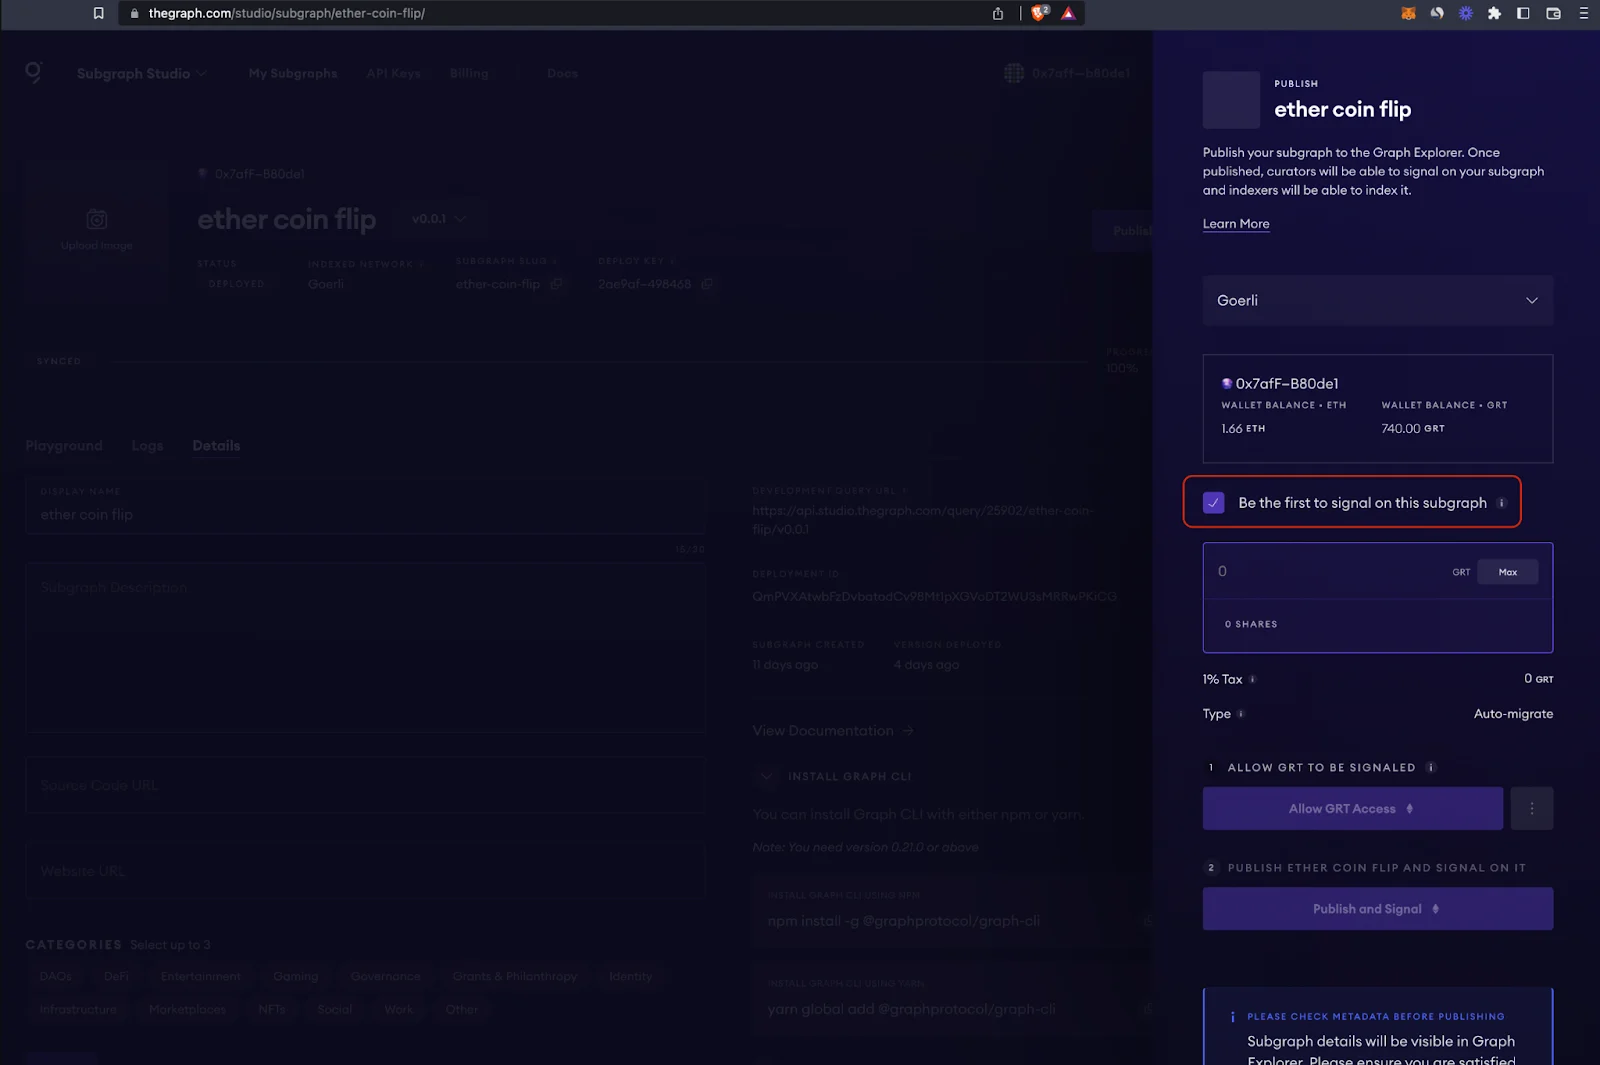Click the Subgraph Description text area
Image resolution: width=1600 pixels, height=1065 pixels.
pyautogui.click(x=365, y=647)
